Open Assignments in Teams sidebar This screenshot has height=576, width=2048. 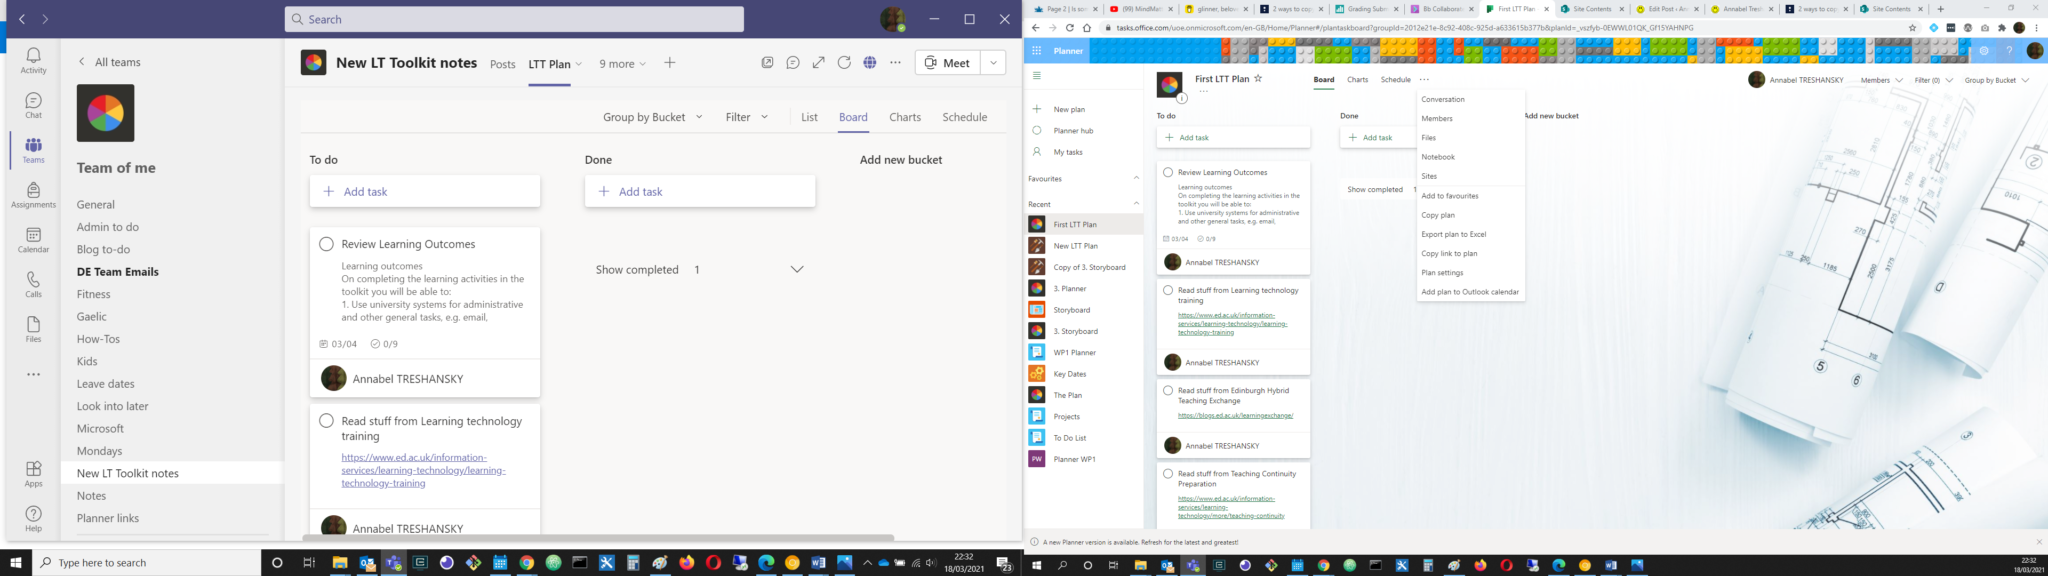33,195
